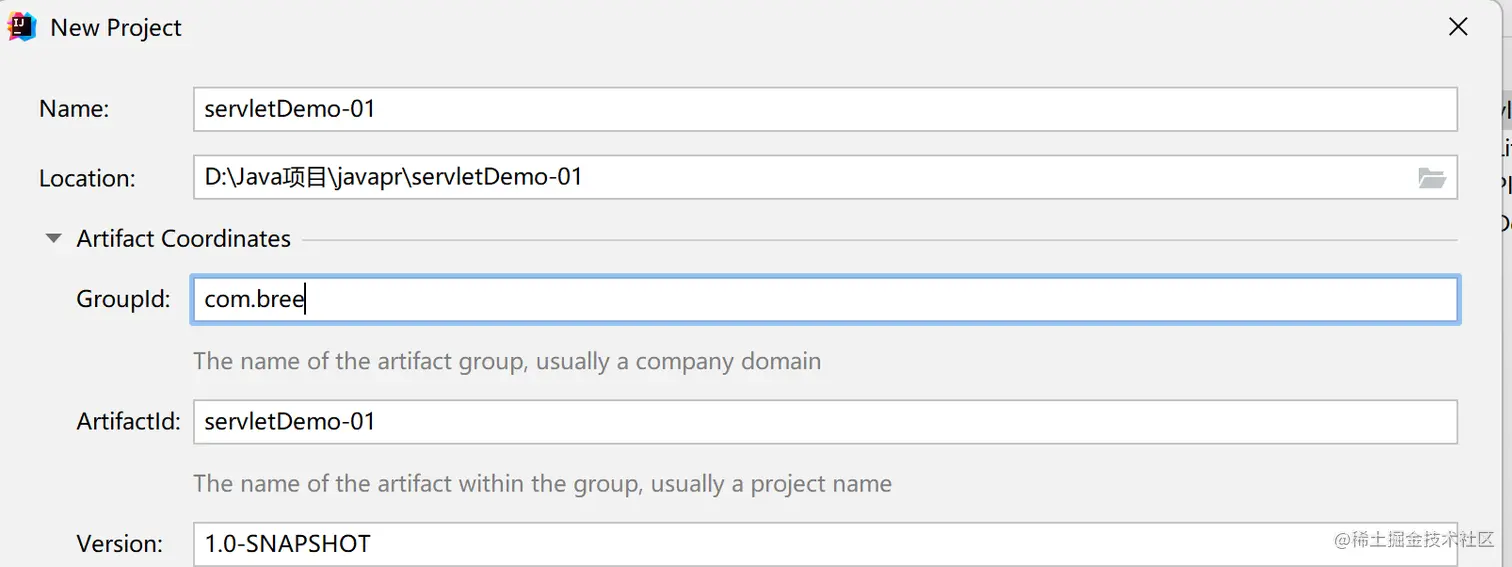The height and width of the screenshot is (567, 1512).
Task: Click the Version label
Action: point(119,544)
